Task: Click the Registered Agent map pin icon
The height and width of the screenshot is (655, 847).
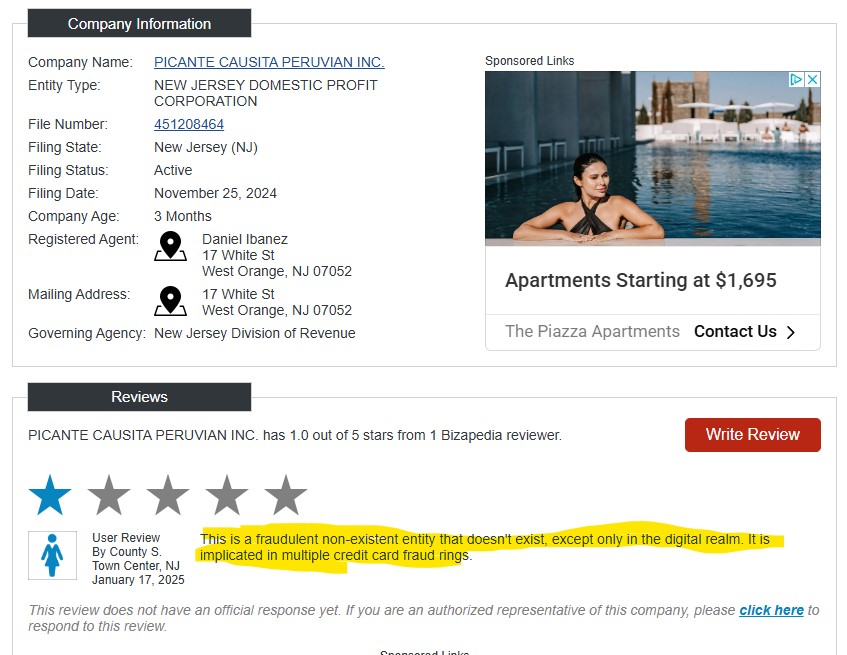Action: point(170,246)
